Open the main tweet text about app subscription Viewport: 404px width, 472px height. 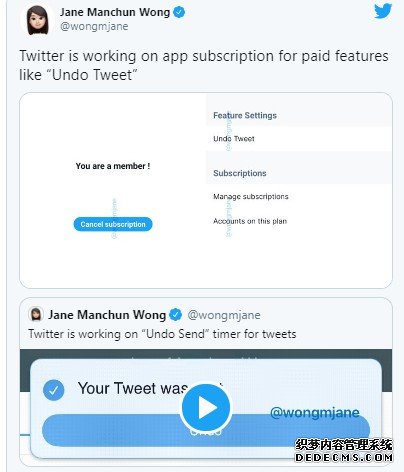[x=204, y=65]
